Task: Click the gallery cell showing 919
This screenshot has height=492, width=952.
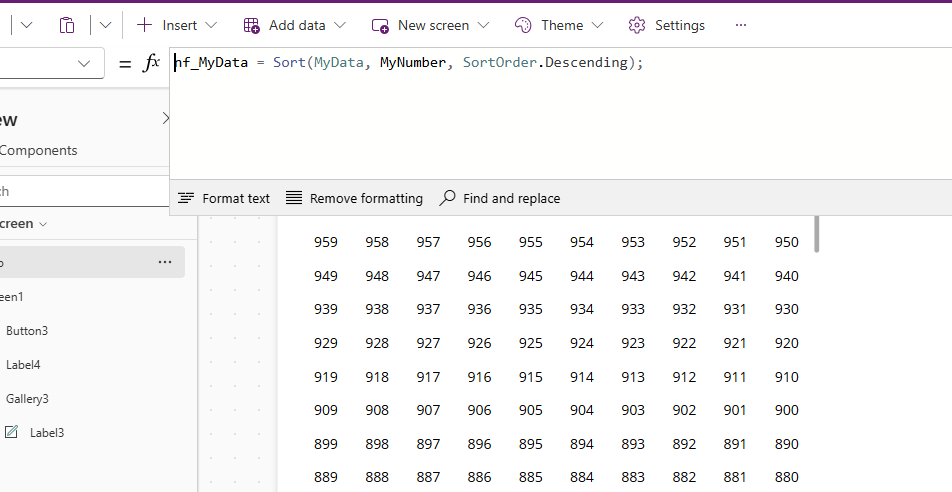Action: click(326, 378)
